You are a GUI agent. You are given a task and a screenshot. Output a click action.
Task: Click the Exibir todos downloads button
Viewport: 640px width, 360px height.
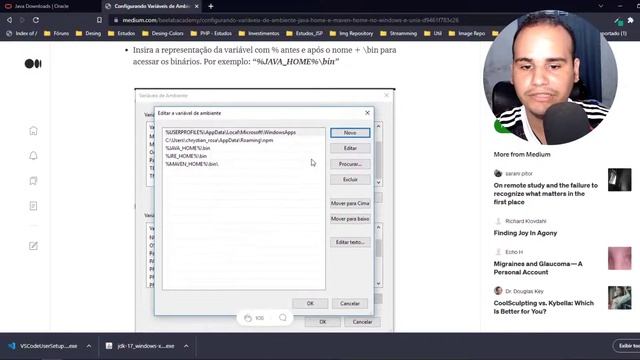coord(627,346)
